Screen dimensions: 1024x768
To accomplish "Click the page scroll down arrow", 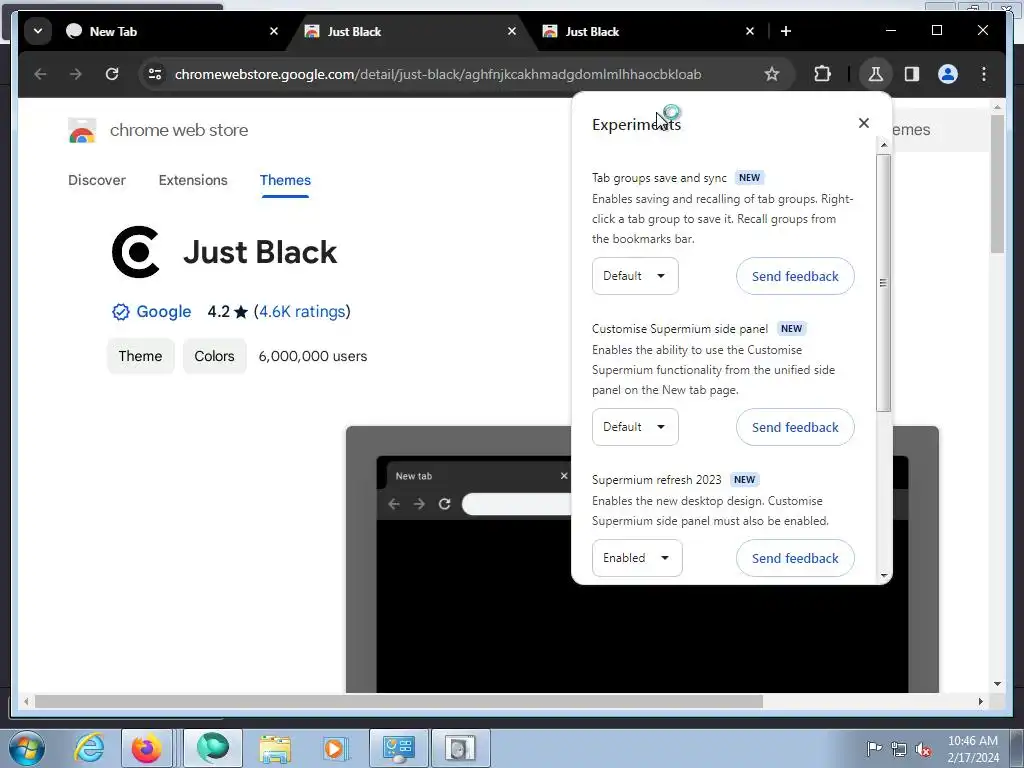I will [997, 684].
